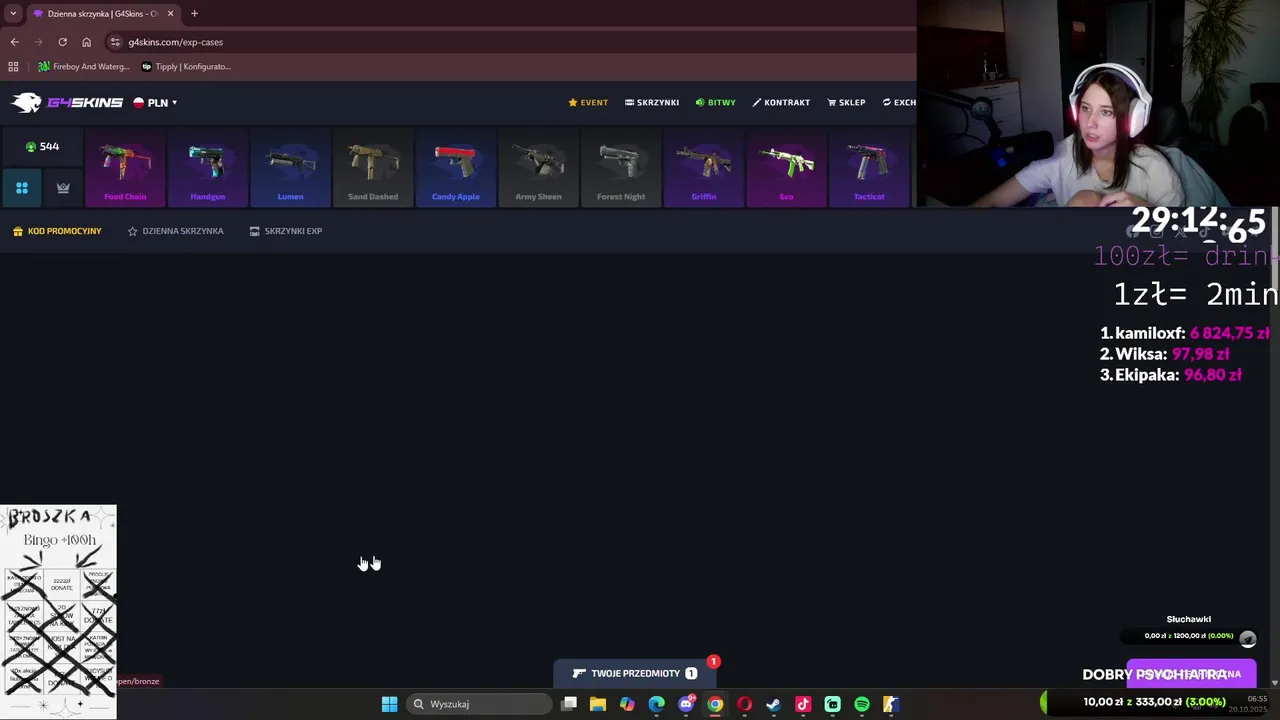Switch to Chrome on taskbar

pos(715,704)
